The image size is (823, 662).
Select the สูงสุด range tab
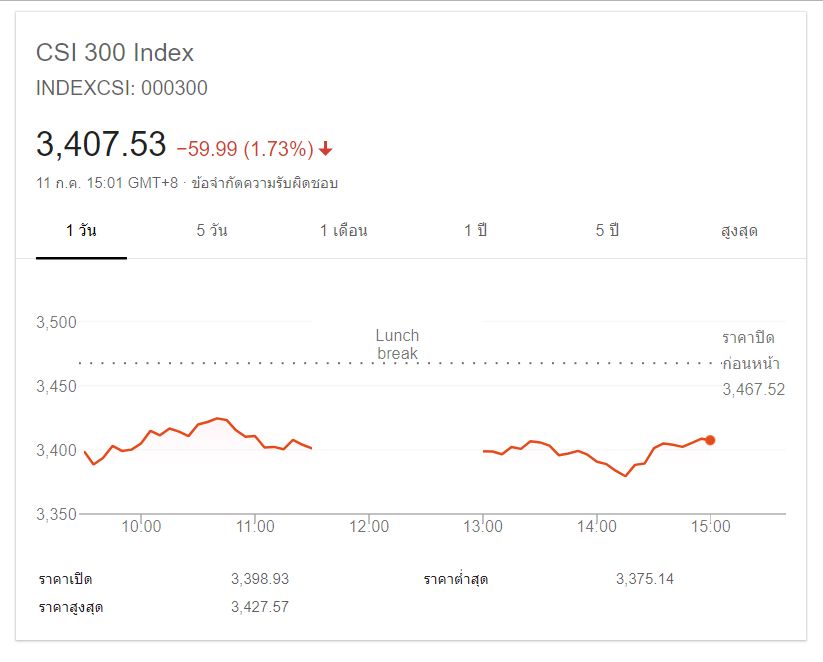click(x=739, y=231)
